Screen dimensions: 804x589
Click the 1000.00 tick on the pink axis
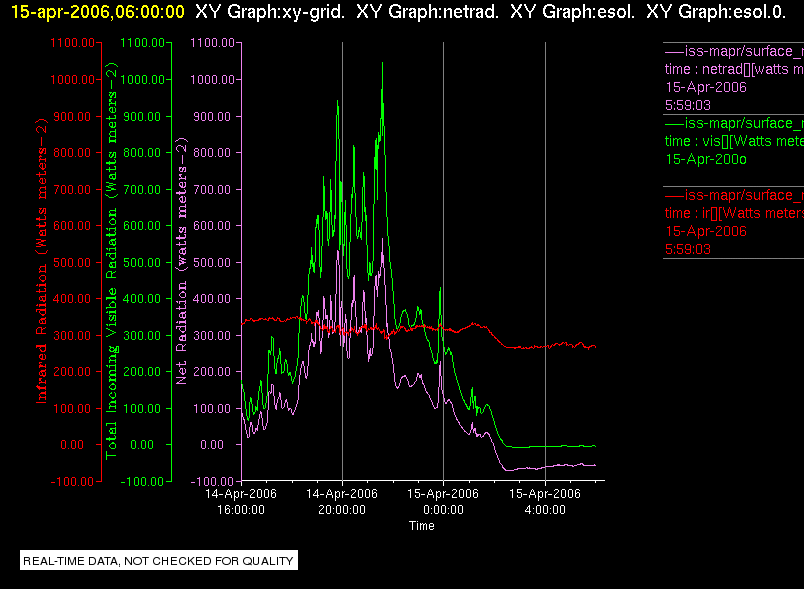point(210,79)
